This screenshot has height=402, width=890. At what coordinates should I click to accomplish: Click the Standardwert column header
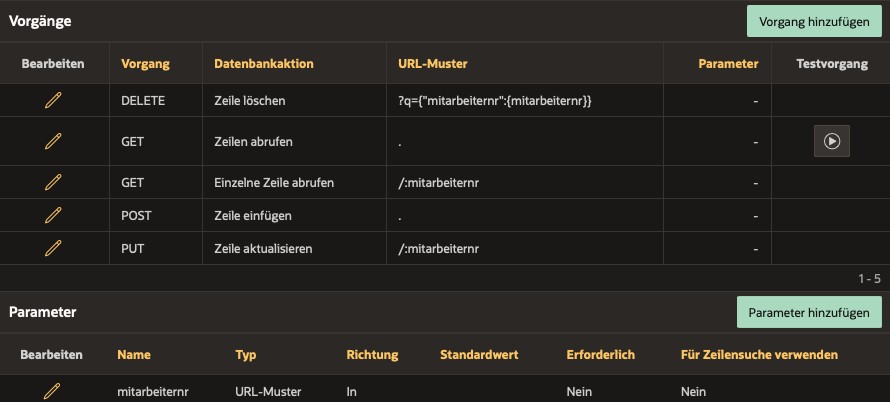tap(479, 355)
